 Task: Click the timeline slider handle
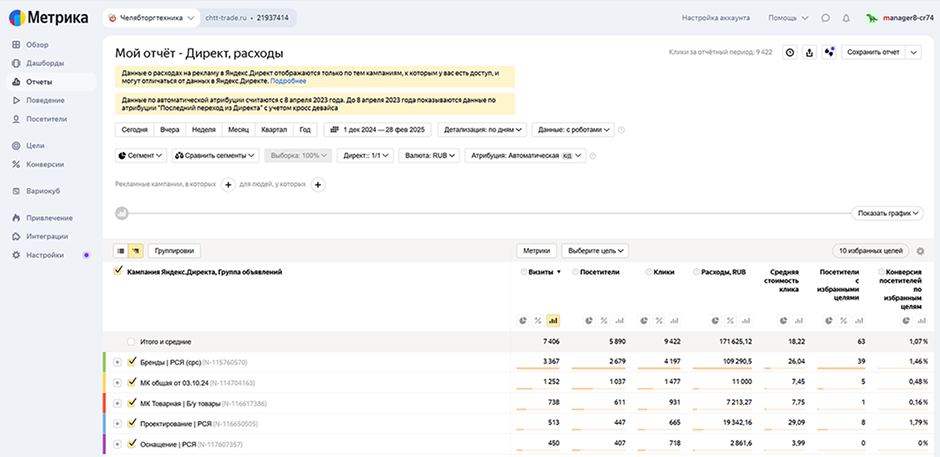coord(122,212)
